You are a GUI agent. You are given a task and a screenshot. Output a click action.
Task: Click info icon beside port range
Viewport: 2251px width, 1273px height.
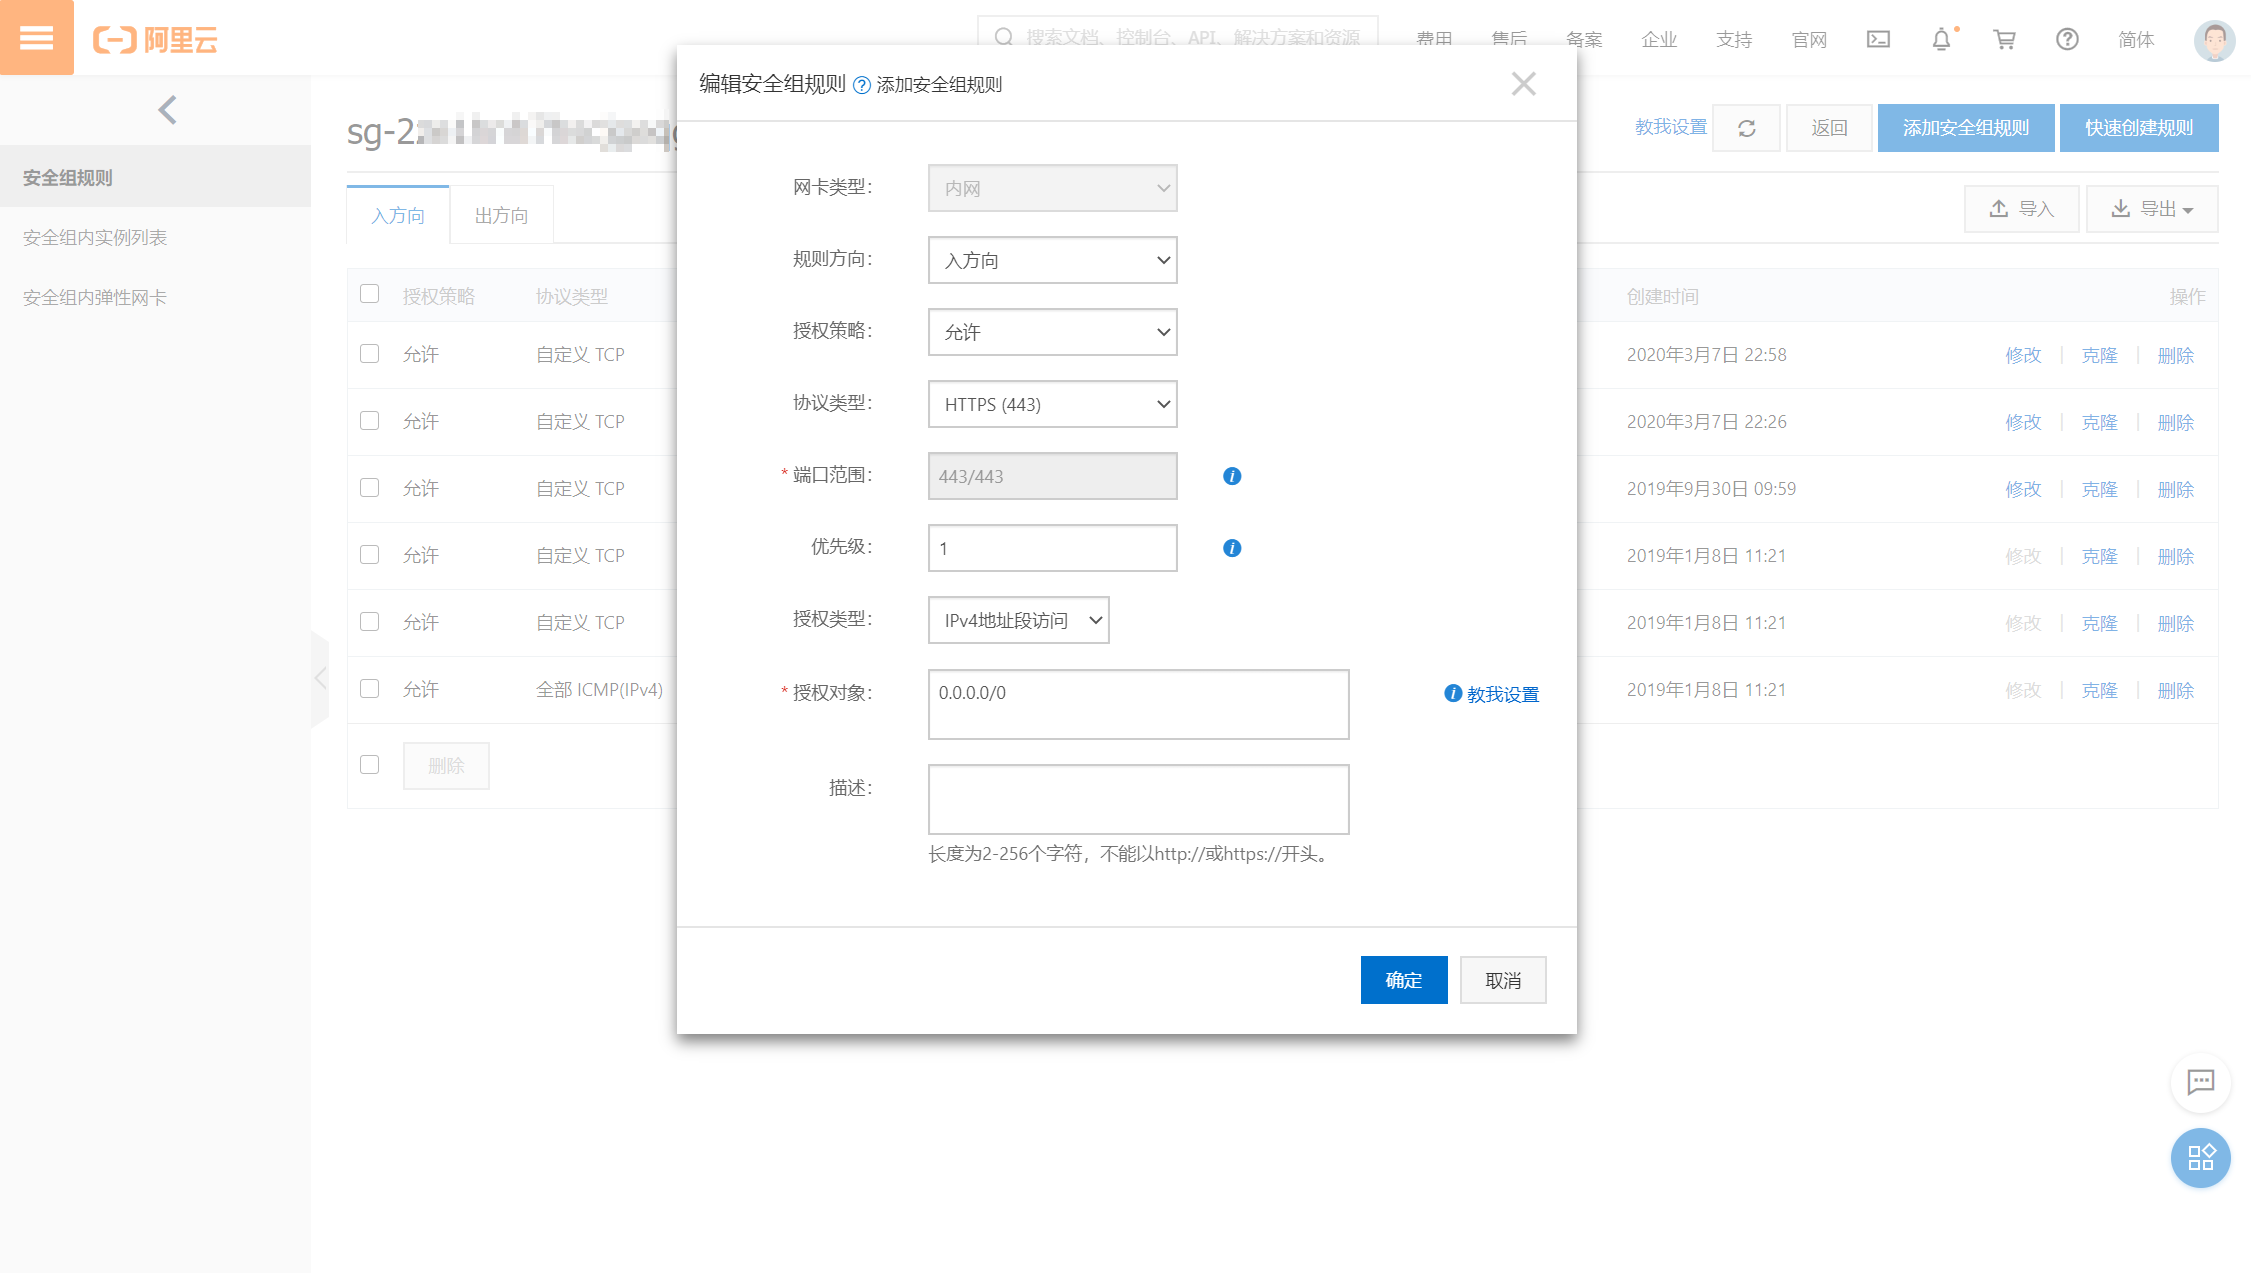click(1232, 476)
